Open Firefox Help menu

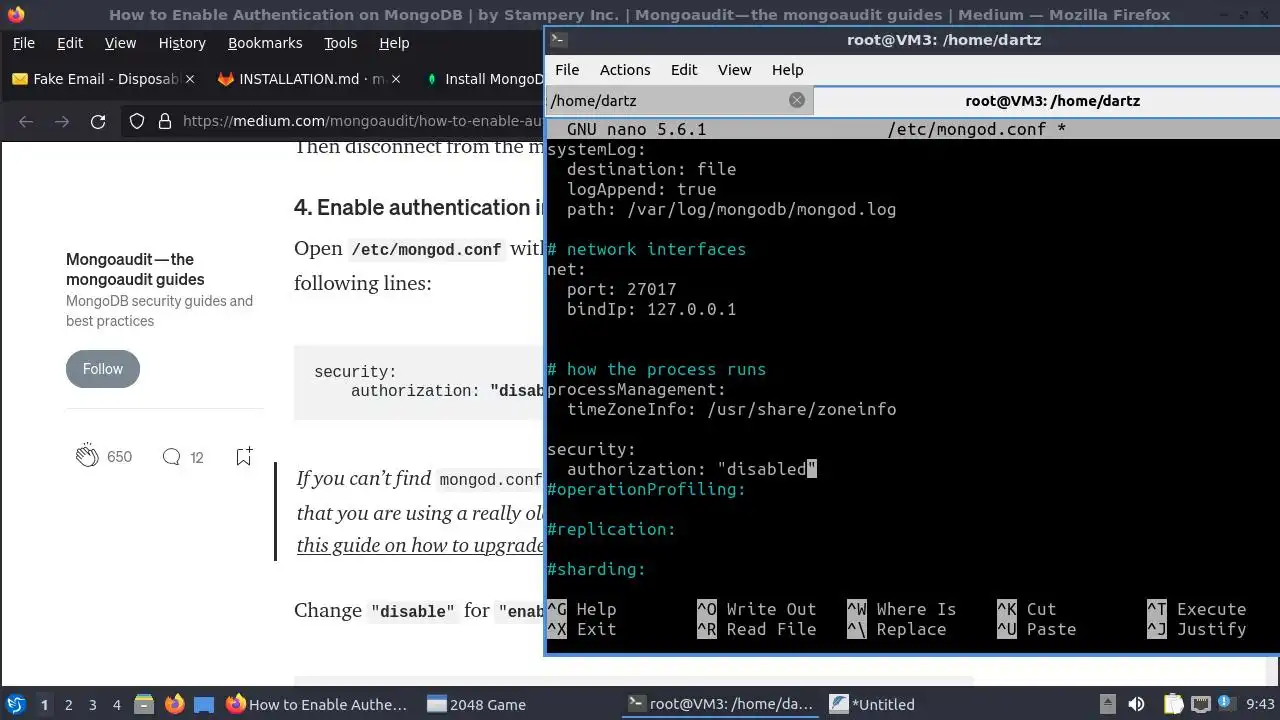[394, 43]
